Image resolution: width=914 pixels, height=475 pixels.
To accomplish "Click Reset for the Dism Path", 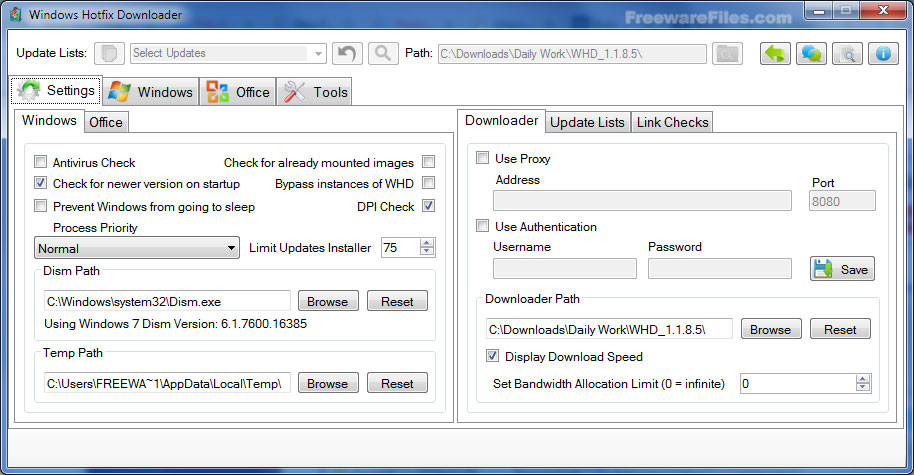I will [398, 301].
